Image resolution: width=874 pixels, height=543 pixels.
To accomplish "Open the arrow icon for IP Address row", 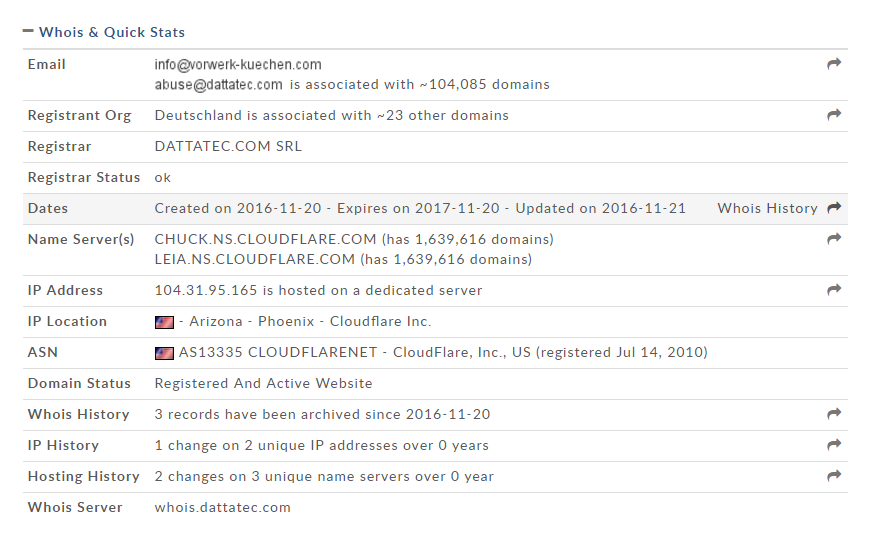I will [834, 290].
